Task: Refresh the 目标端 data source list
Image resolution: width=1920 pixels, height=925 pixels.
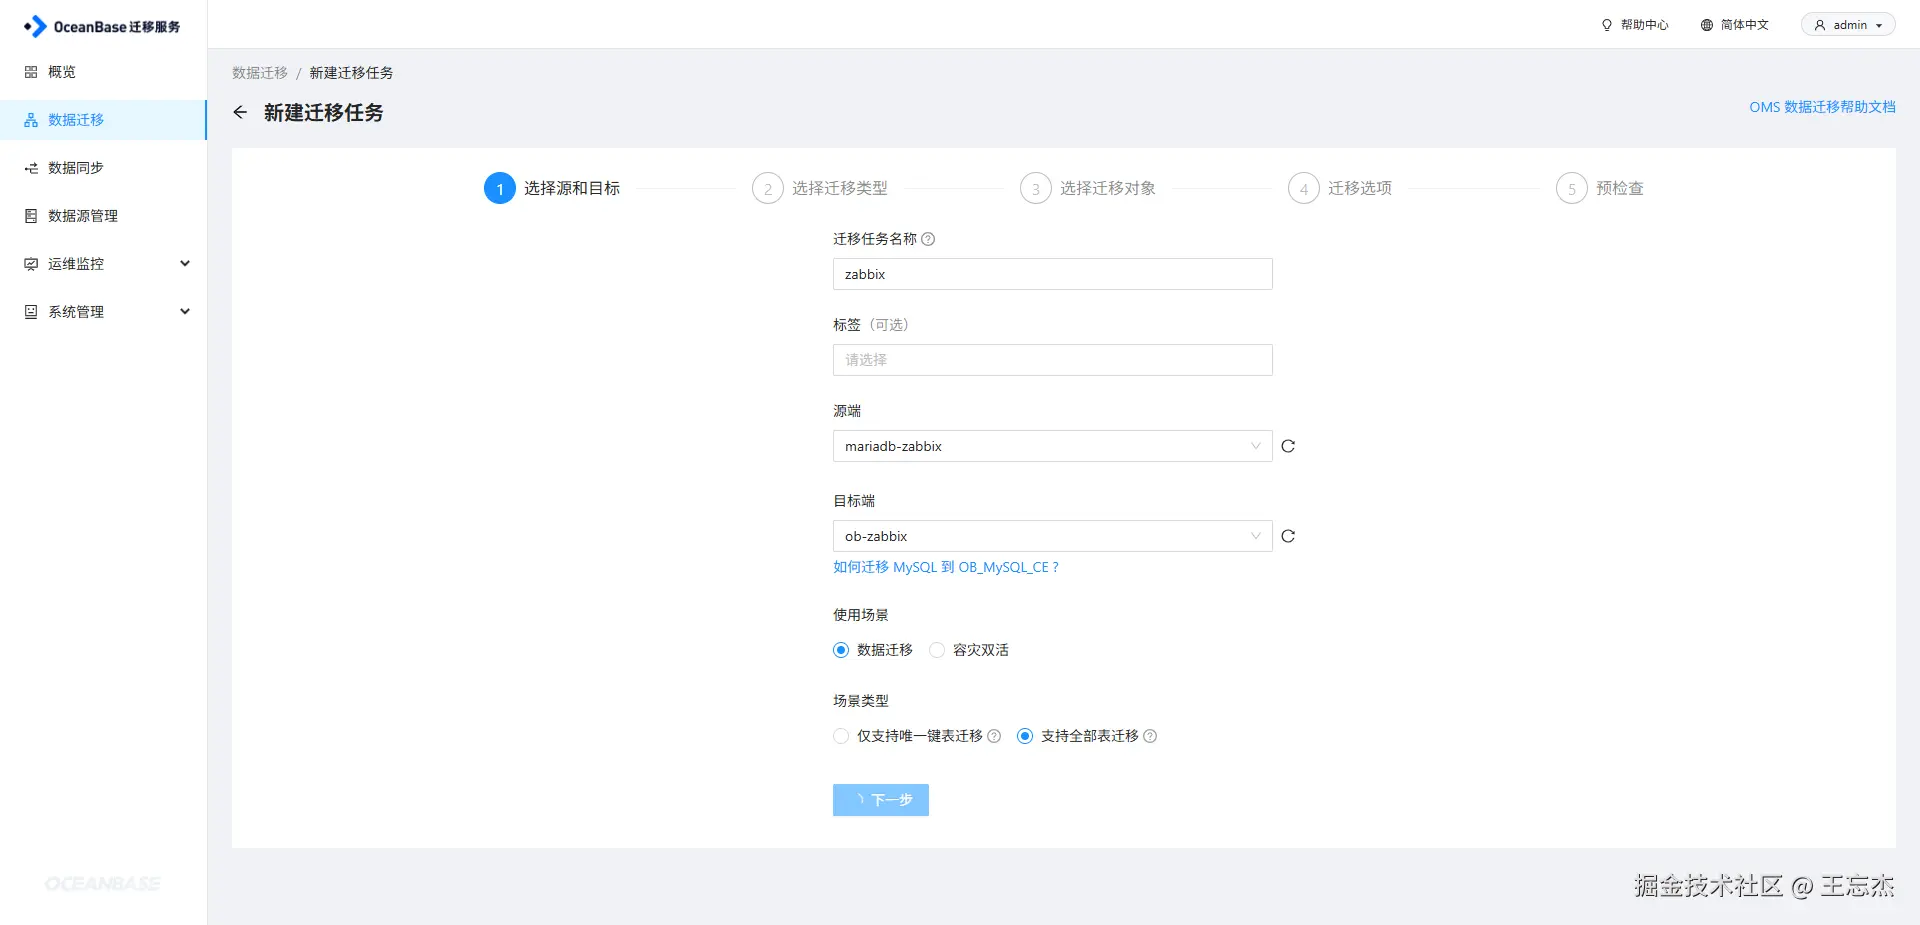Action: click(x=1288, y=536)
